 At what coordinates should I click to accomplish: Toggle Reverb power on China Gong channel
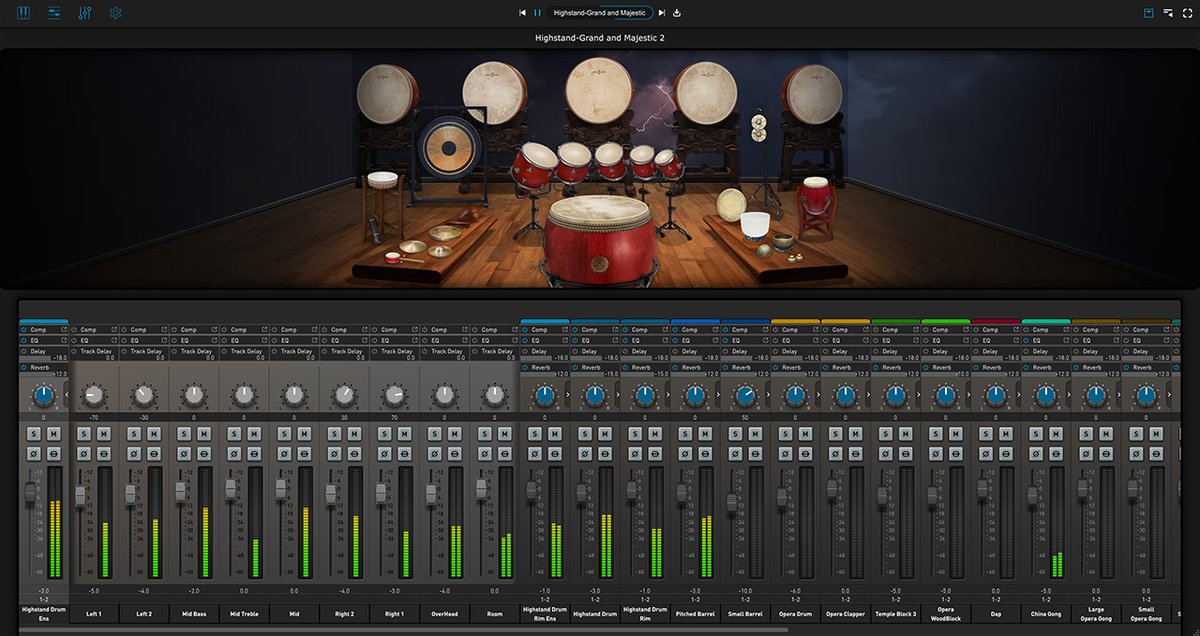pyautogui.click(x=1024, y=367)
